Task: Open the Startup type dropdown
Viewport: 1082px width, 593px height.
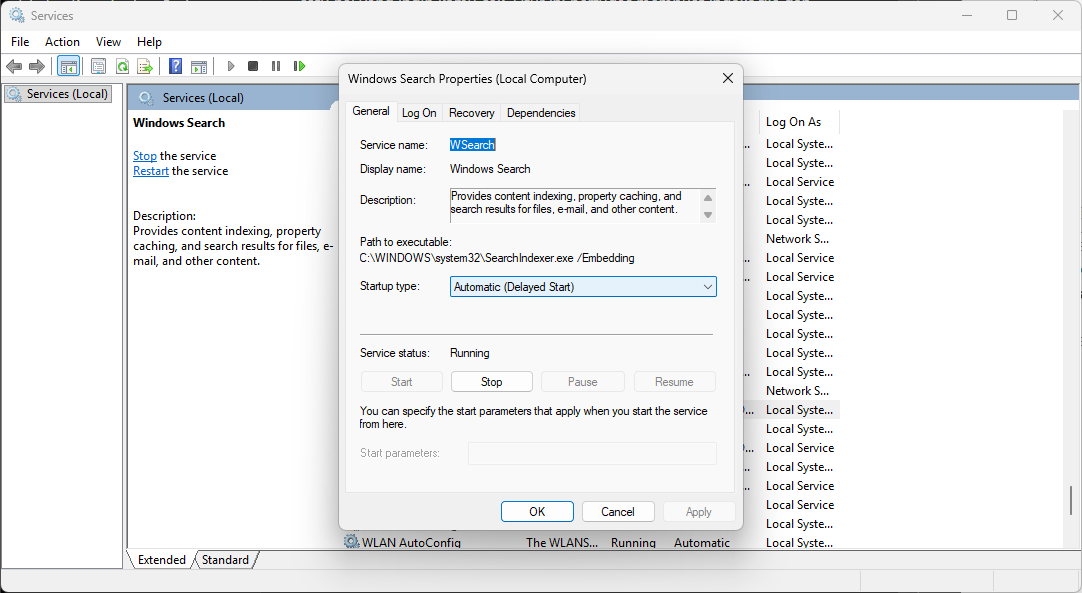Action: (583, 286)
